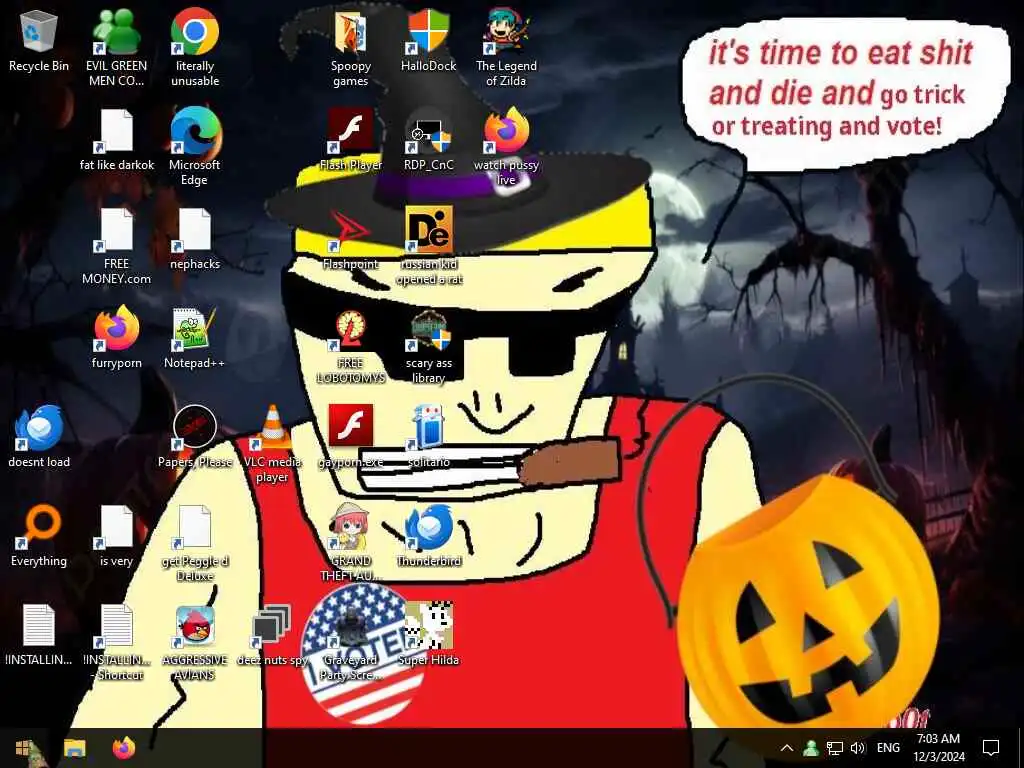This screenshot has height=768, width=1024.
Task: Open the get Peggle d Deluxe shortcut
Action: coord(195,544)
